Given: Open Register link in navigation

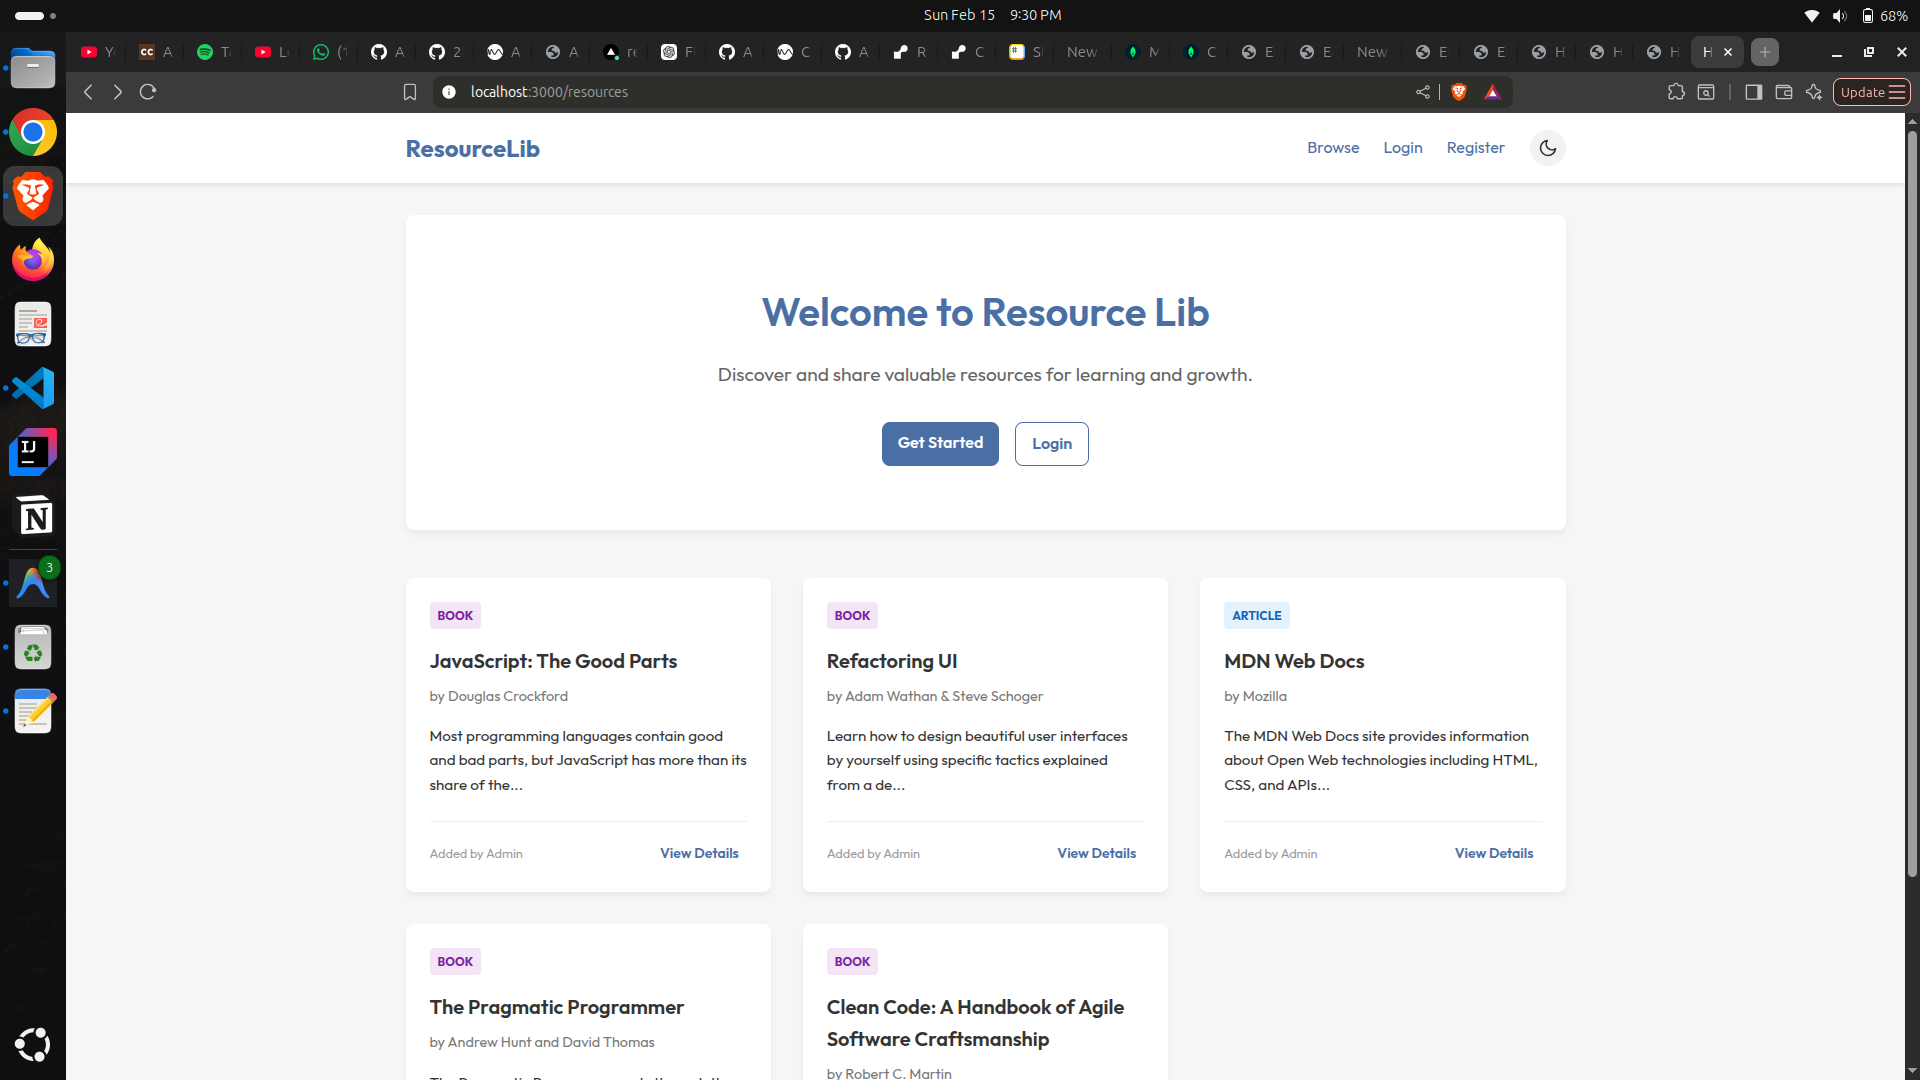Looking at the screenshot, I should tap(1475, 148).
